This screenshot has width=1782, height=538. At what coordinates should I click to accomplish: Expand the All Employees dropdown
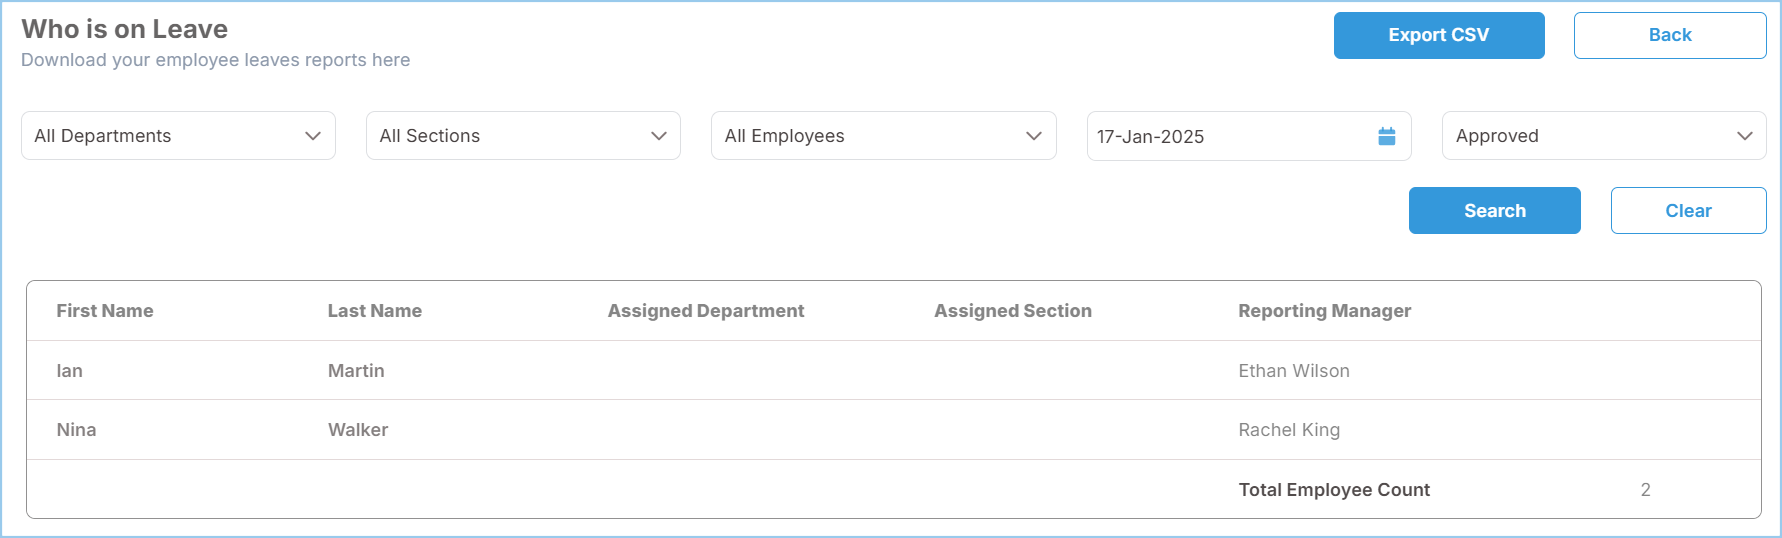tap(883, 136)
